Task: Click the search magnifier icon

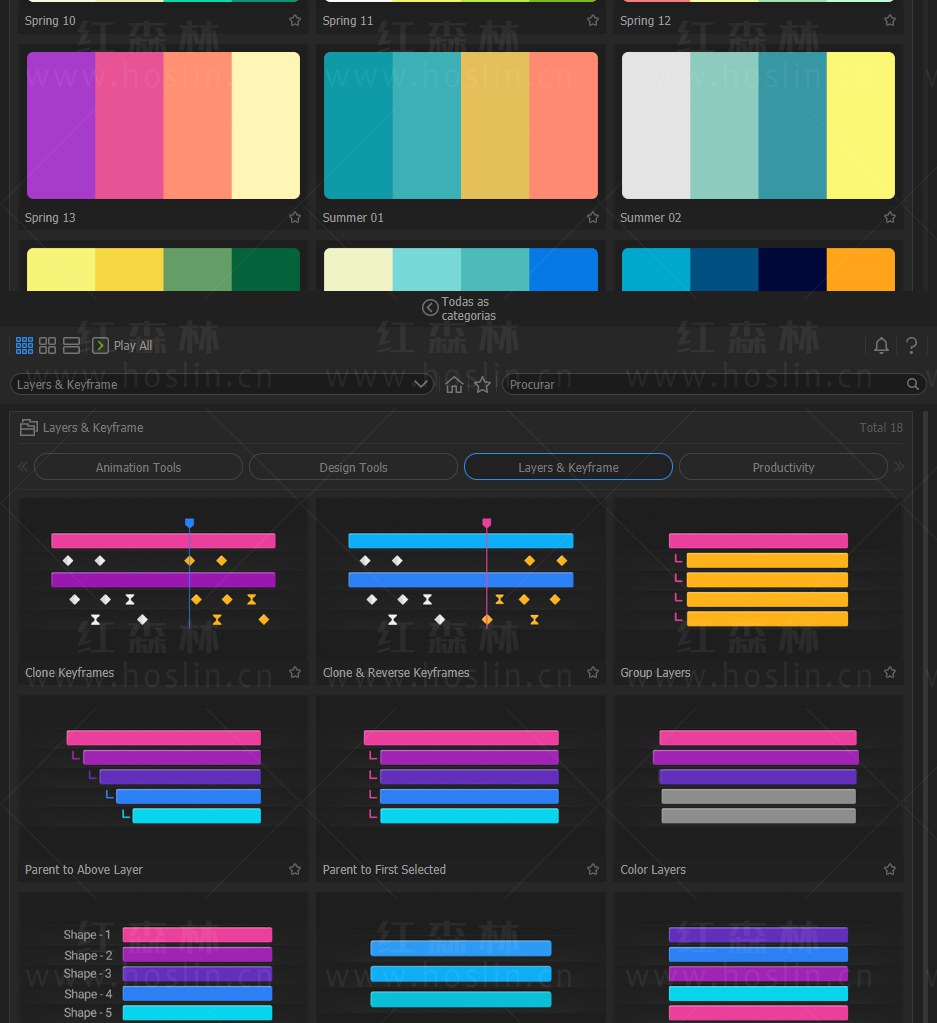Action: [x=912, y=384]
